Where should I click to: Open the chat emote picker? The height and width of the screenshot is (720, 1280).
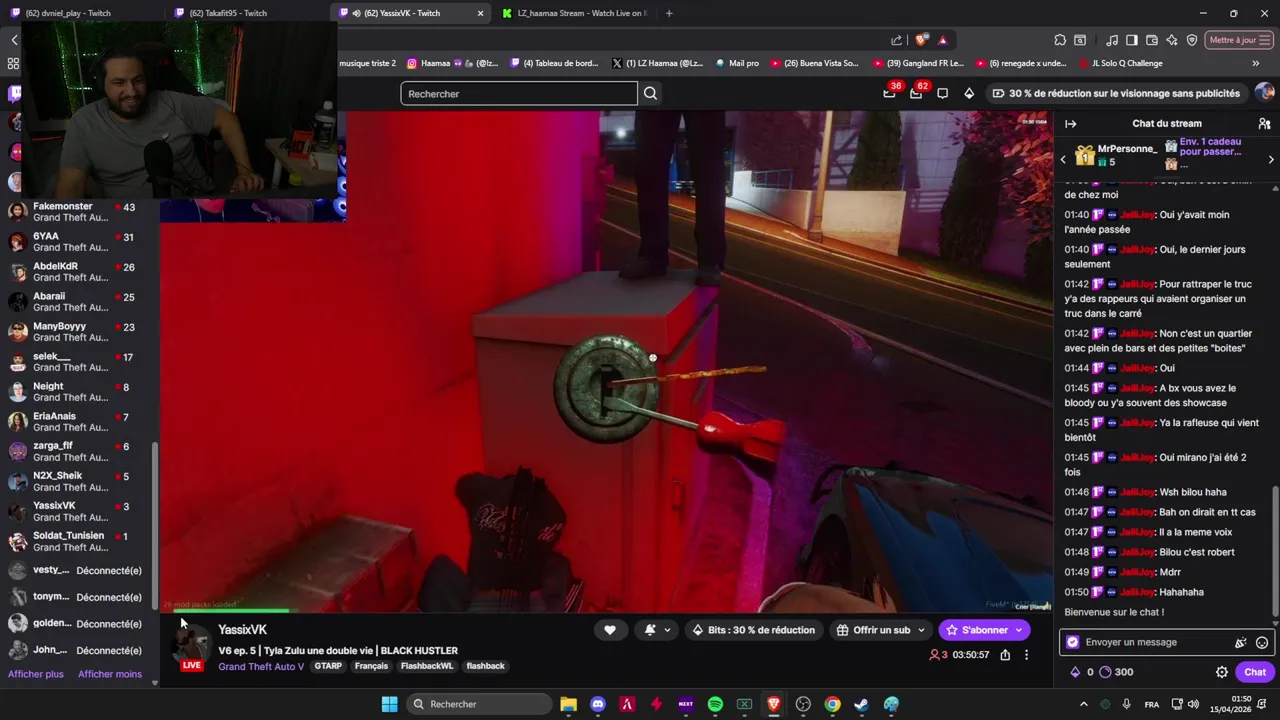point(1262,642)
